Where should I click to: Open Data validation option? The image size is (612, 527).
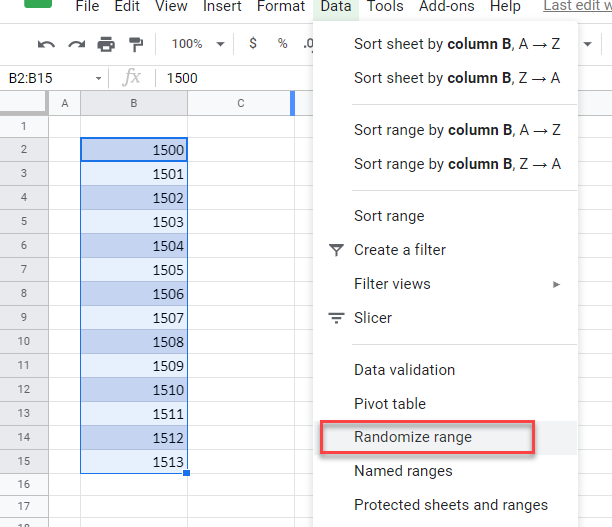point(404,370)
